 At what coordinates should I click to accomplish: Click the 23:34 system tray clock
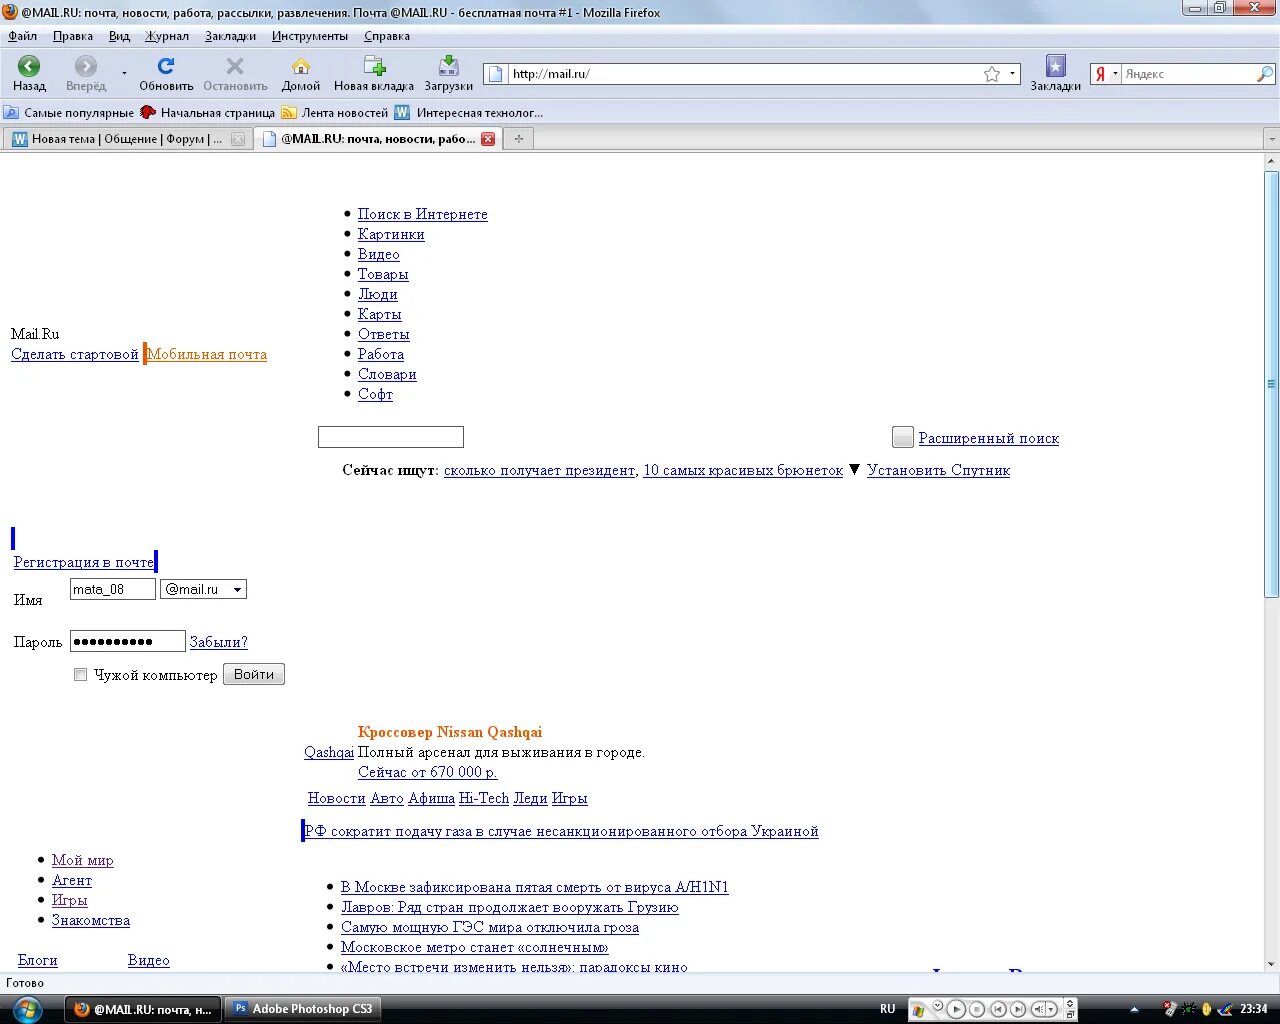pos(1254,1009)
